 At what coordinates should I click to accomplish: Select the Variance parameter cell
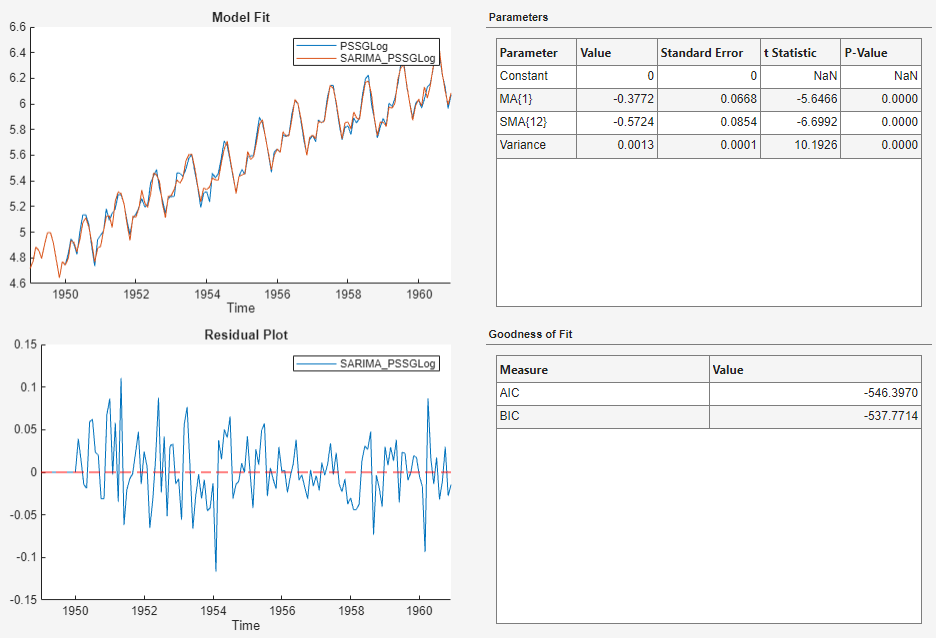536,145
